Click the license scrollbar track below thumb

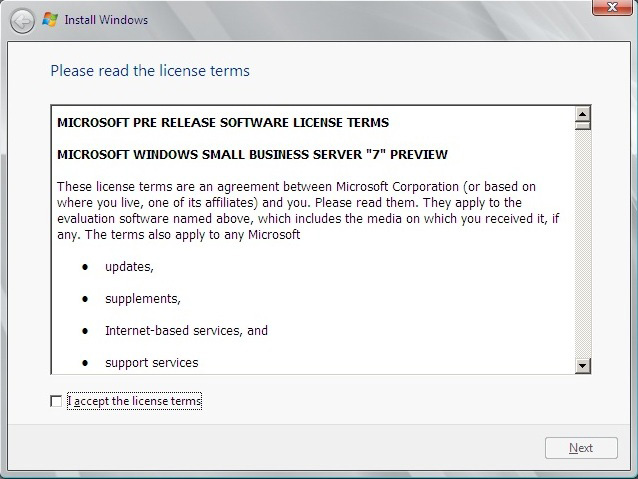pyautogui.click(x=583, y=244)
